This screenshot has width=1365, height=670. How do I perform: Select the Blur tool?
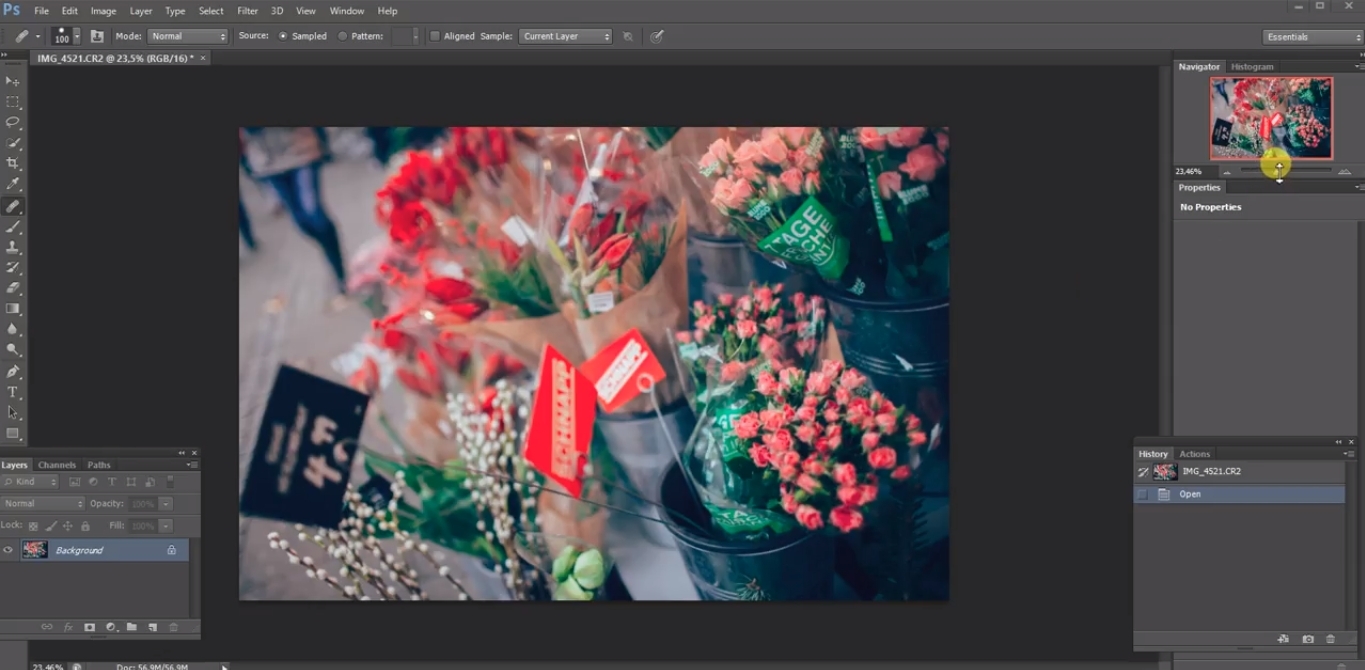tap(13, 329)
